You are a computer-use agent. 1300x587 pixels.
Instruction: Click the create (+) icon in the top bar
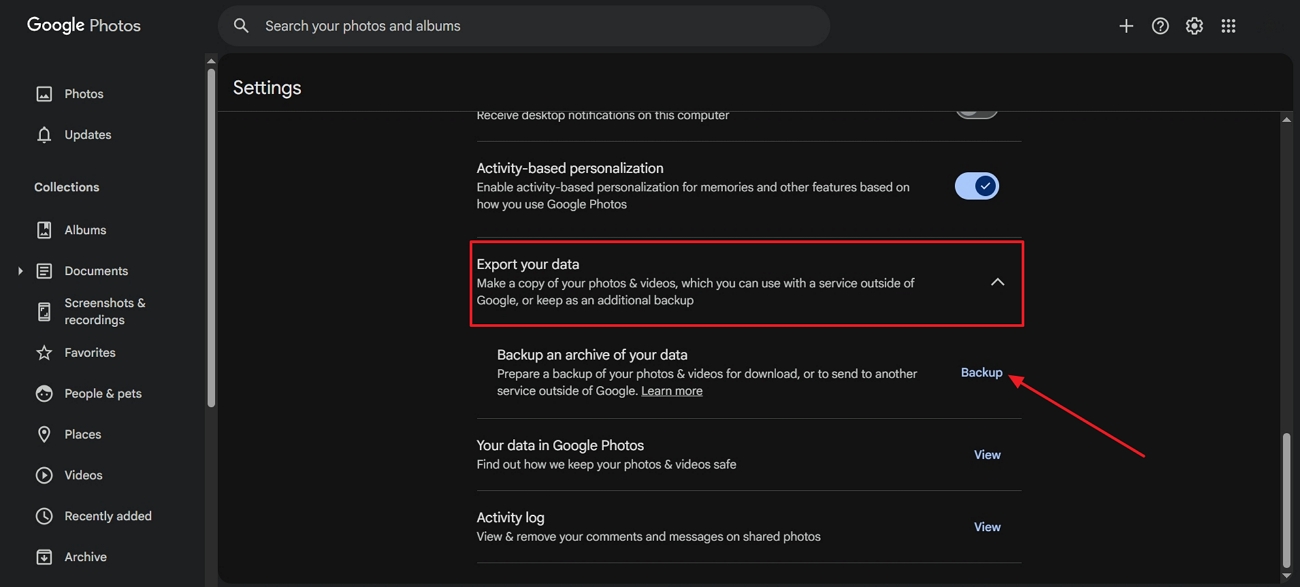point(1126,25)
